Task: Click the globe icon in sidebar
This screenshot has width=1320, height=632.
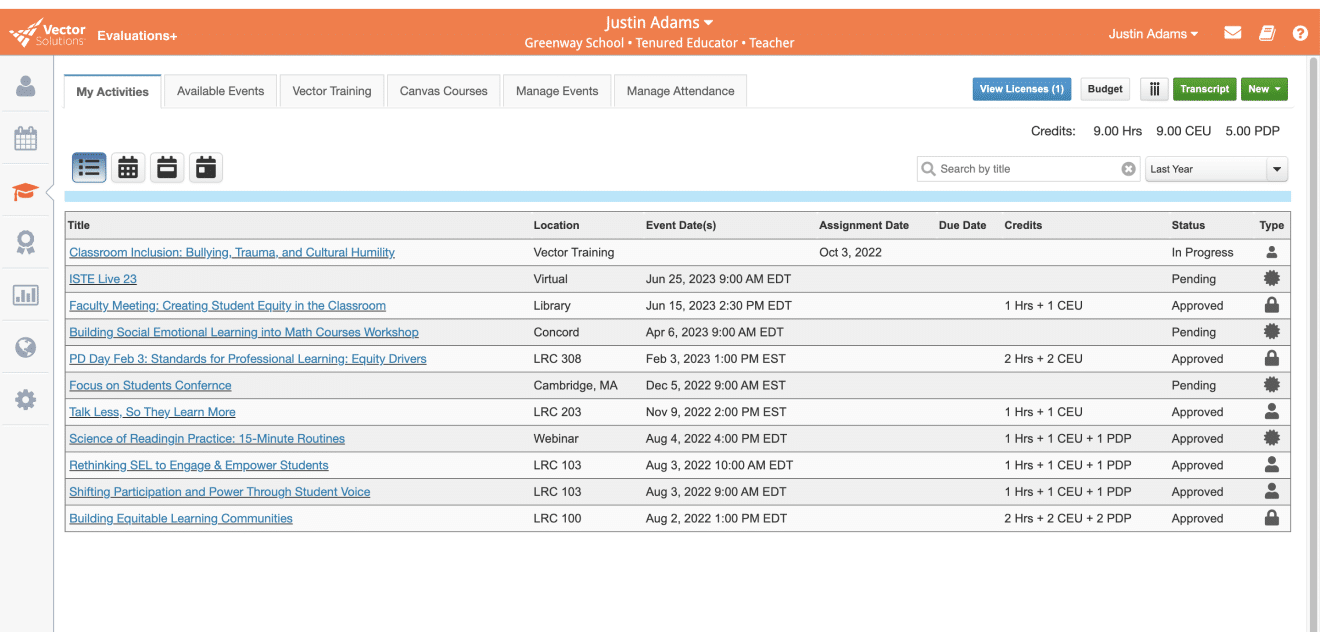Action: (26, 347)
